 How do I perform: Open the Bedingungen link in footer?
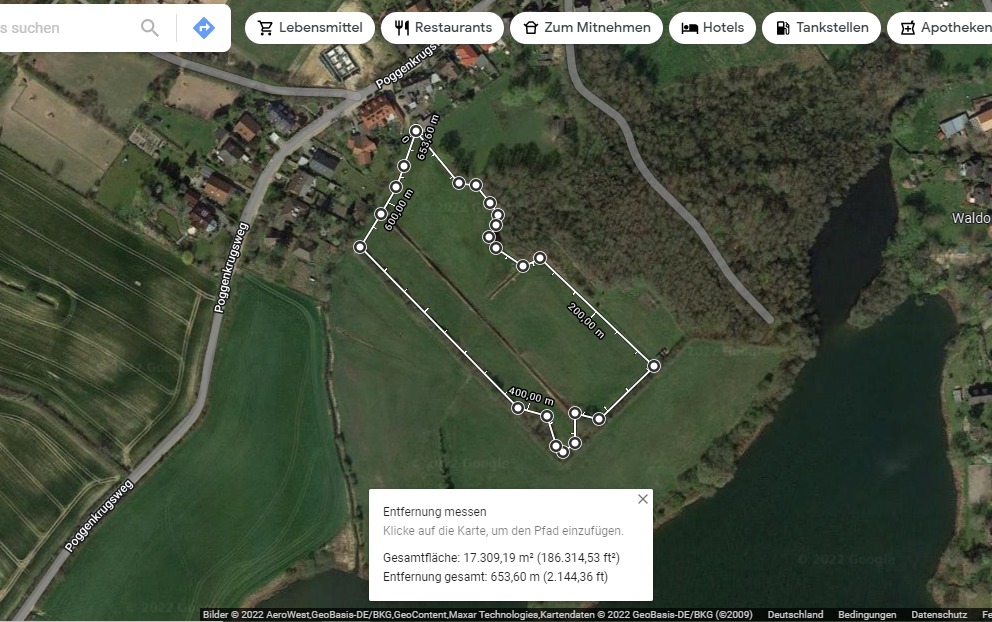coord(867,614)
